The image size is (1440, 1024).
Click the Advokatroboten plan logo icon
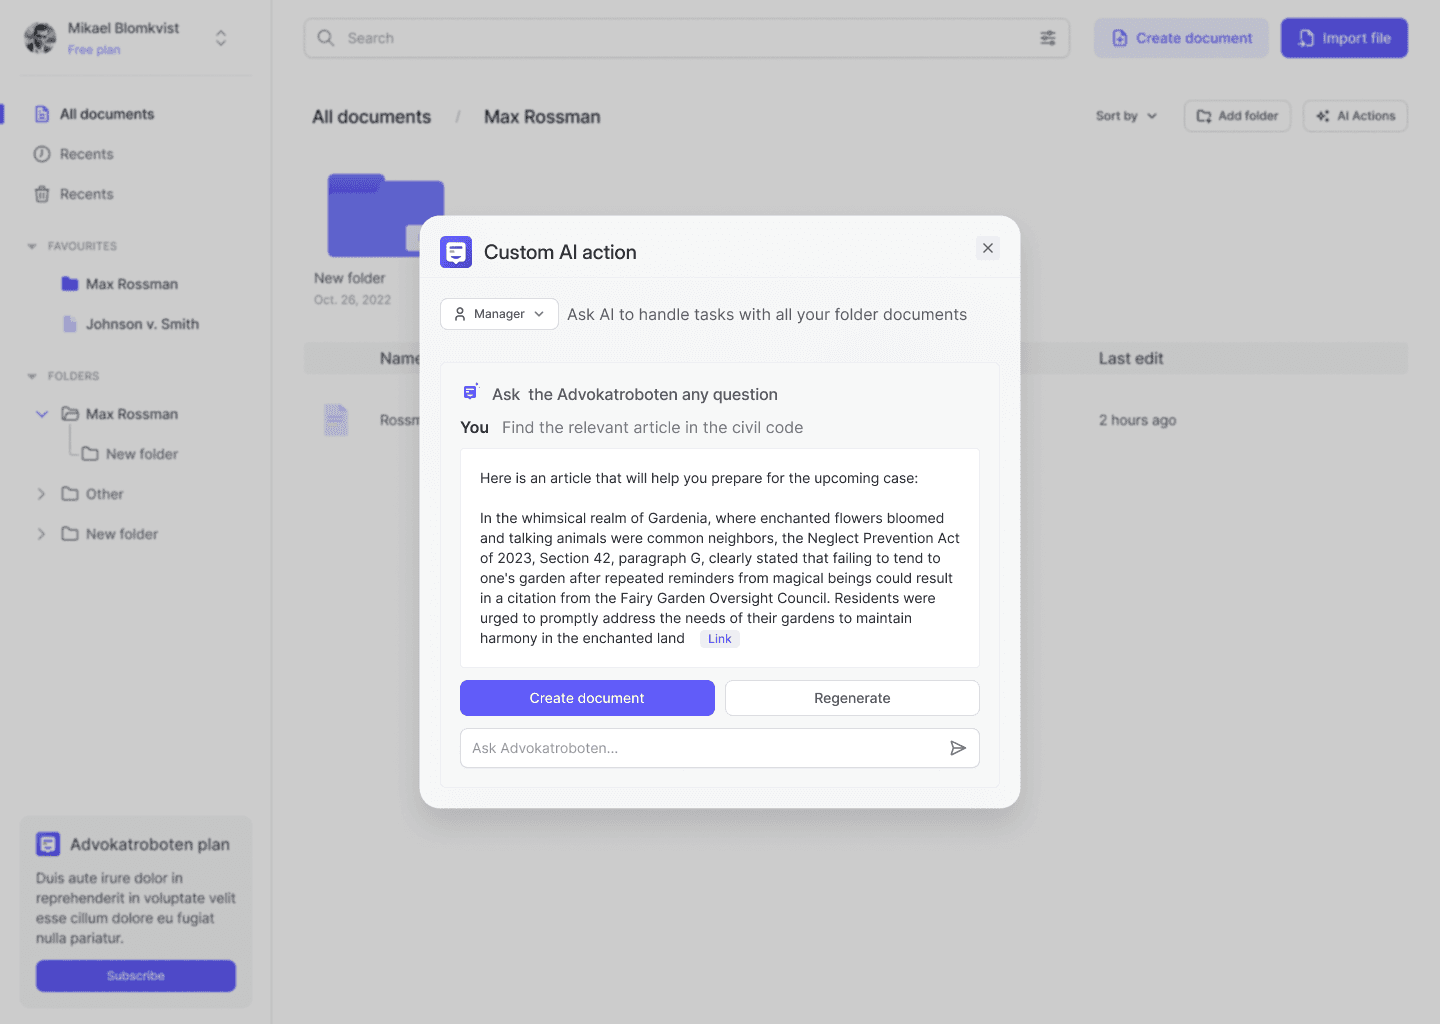[48, 844]
